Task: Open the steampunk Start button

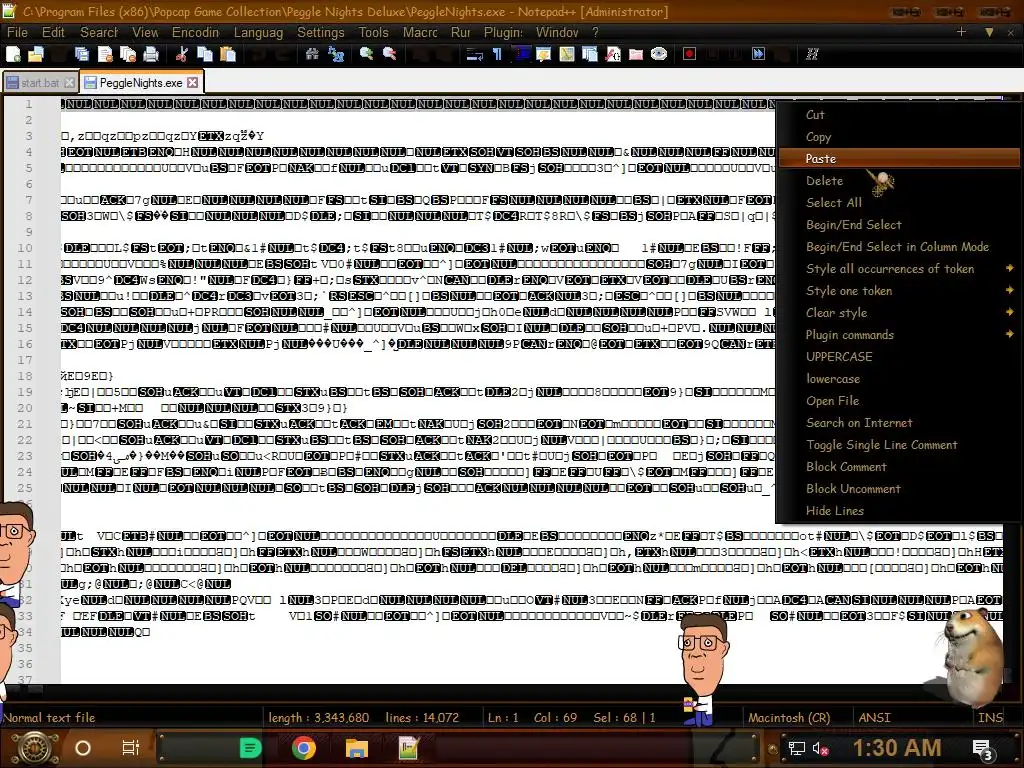Action: [x=34, y=748]
